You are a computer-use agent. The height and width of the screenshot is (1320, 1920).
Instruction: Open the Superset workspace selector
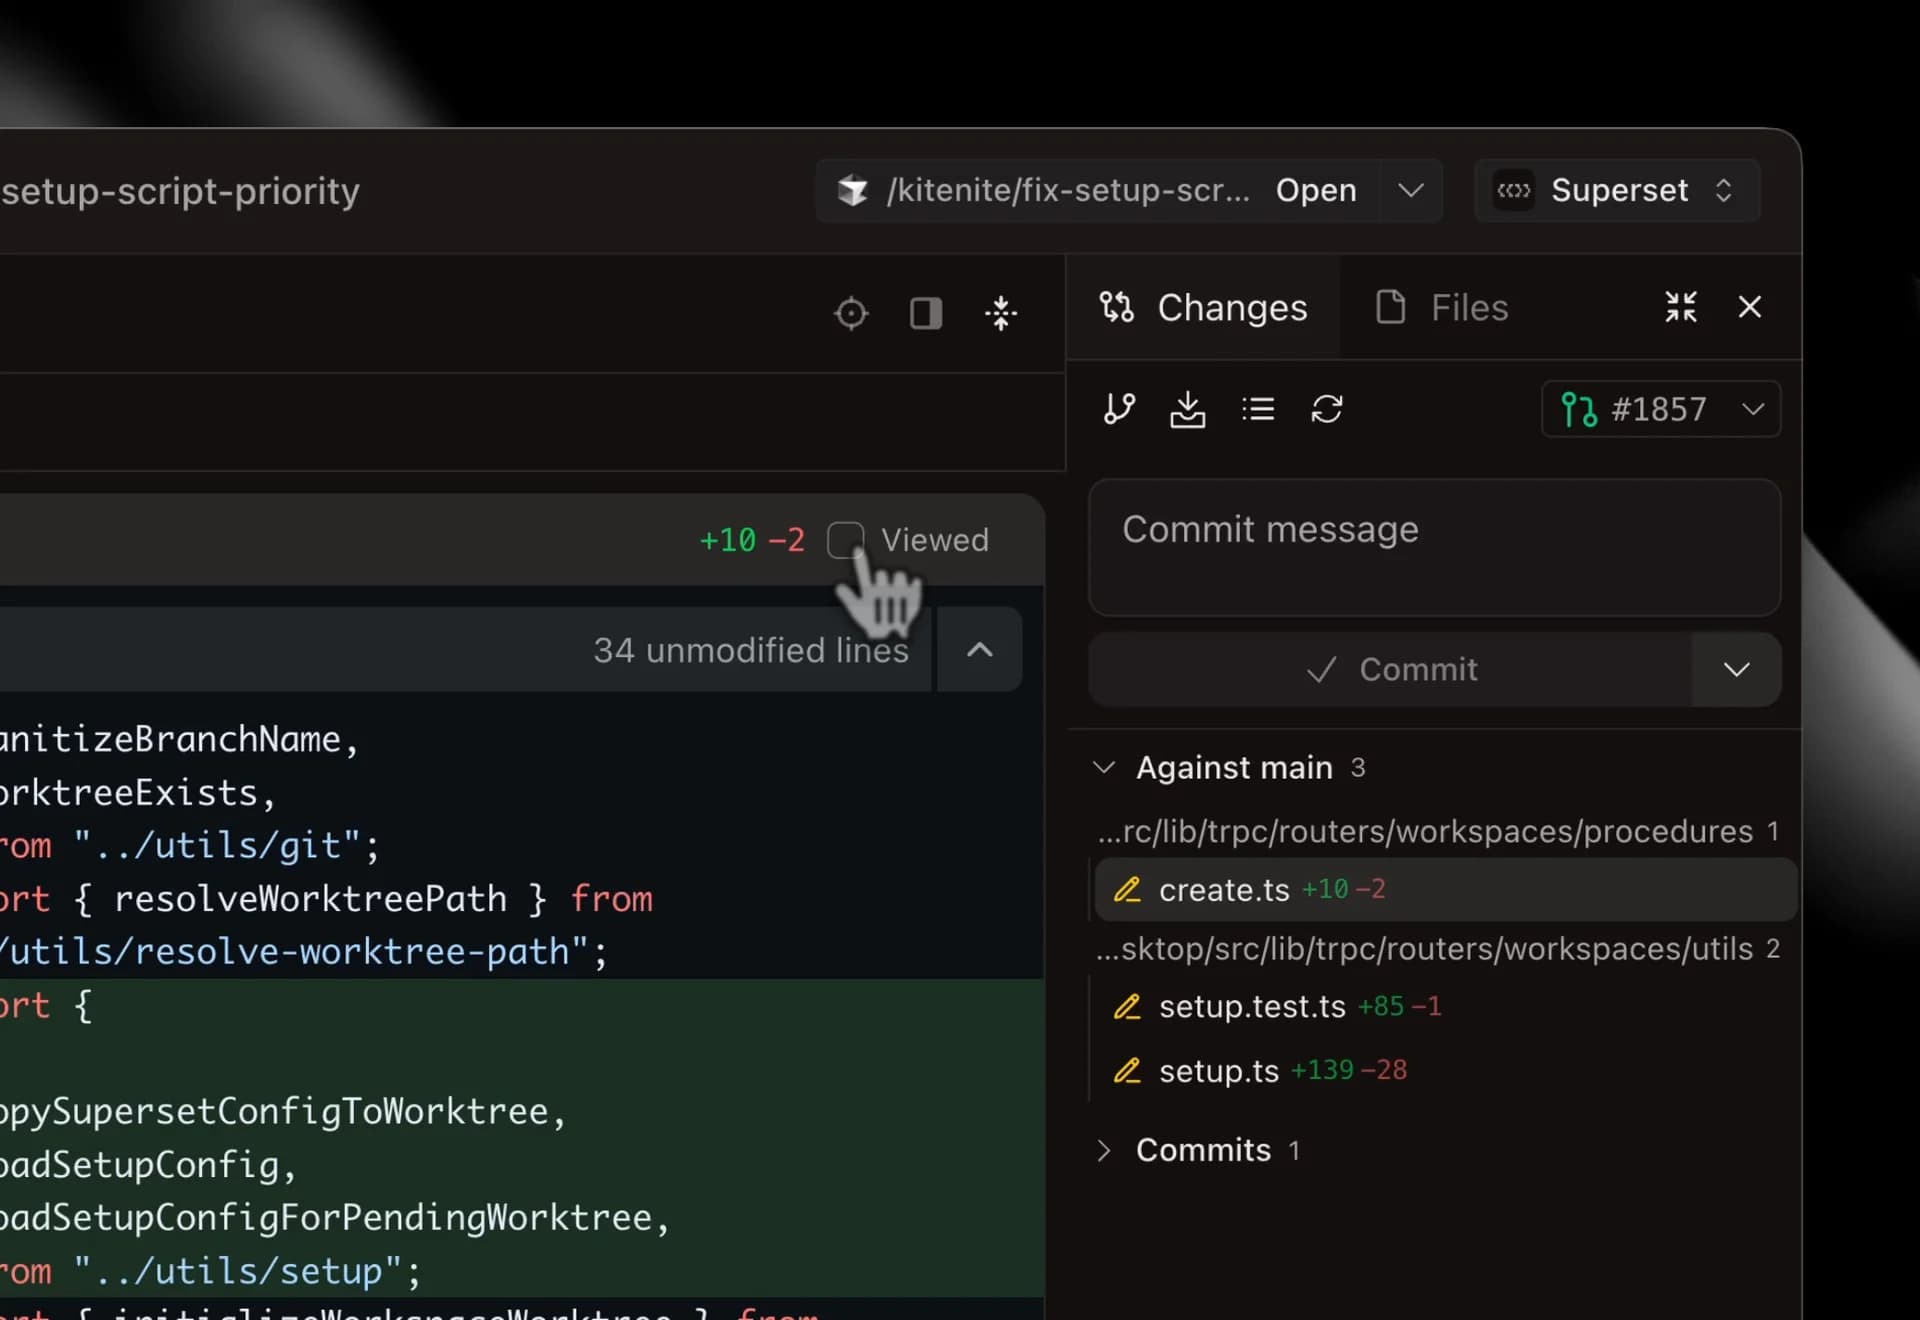(x=1617, y=191)
